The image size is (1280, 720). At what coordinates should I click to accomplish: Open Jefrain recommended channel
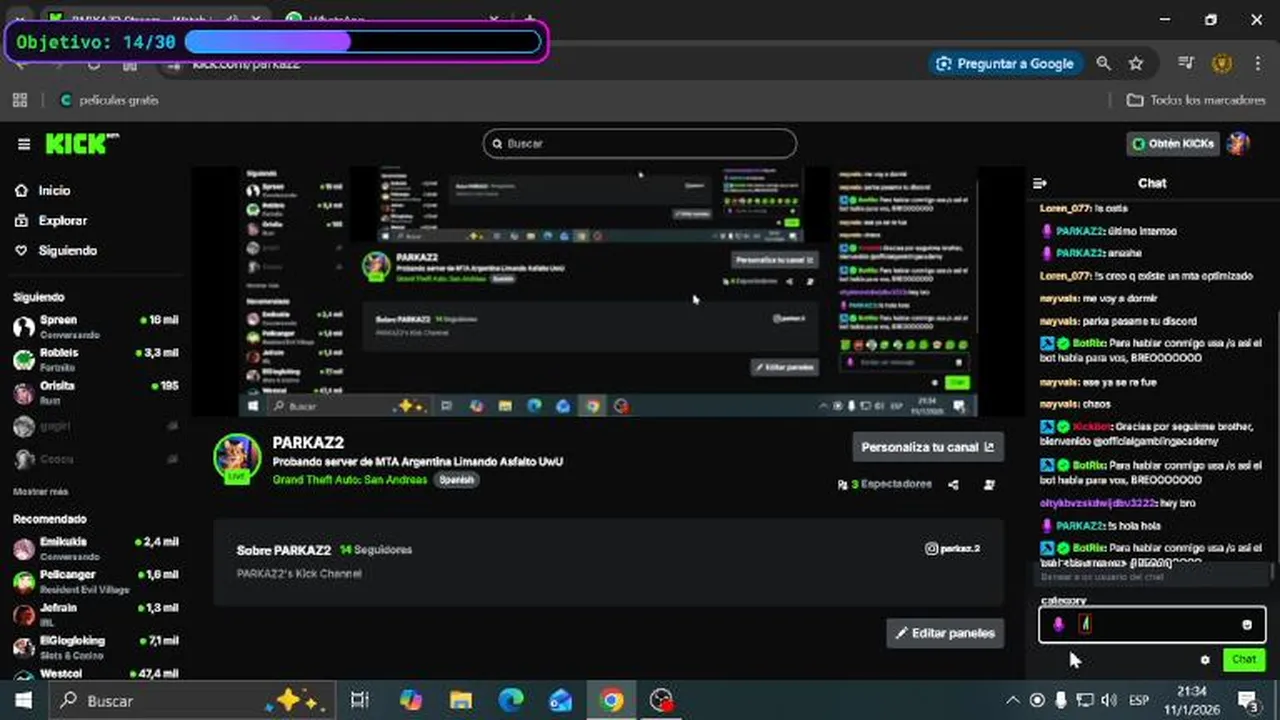[96, 613]
